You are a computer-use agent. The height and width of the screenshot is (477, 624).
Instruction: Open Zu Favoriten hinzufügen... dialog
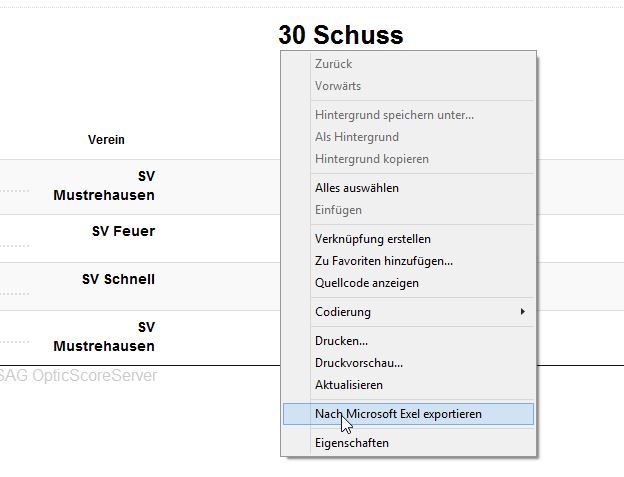pyautogui.click(x=383, y=261)
